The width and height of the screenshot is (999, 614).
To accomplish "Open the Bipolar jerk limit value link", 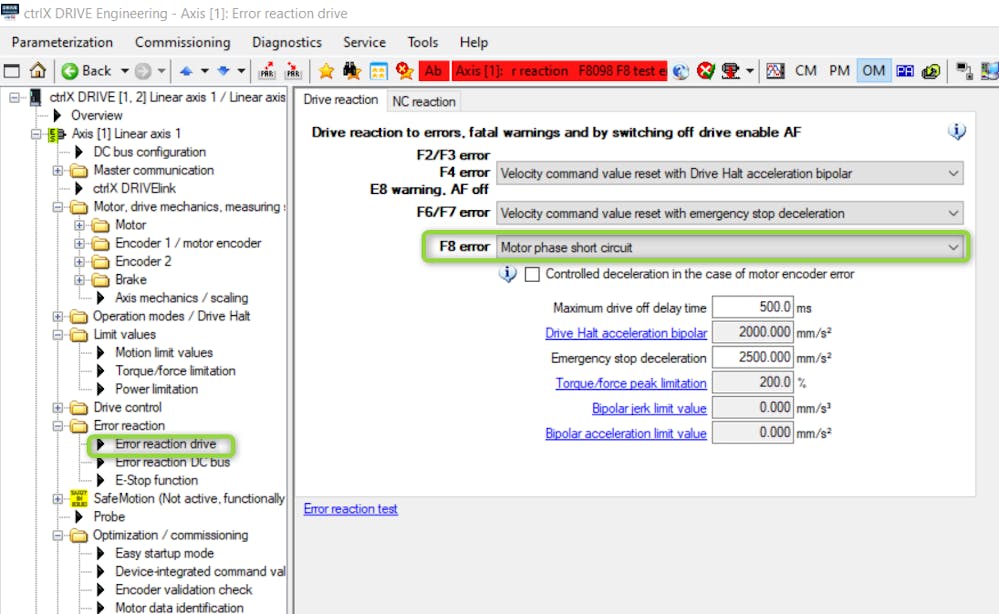I will point(649,408).
